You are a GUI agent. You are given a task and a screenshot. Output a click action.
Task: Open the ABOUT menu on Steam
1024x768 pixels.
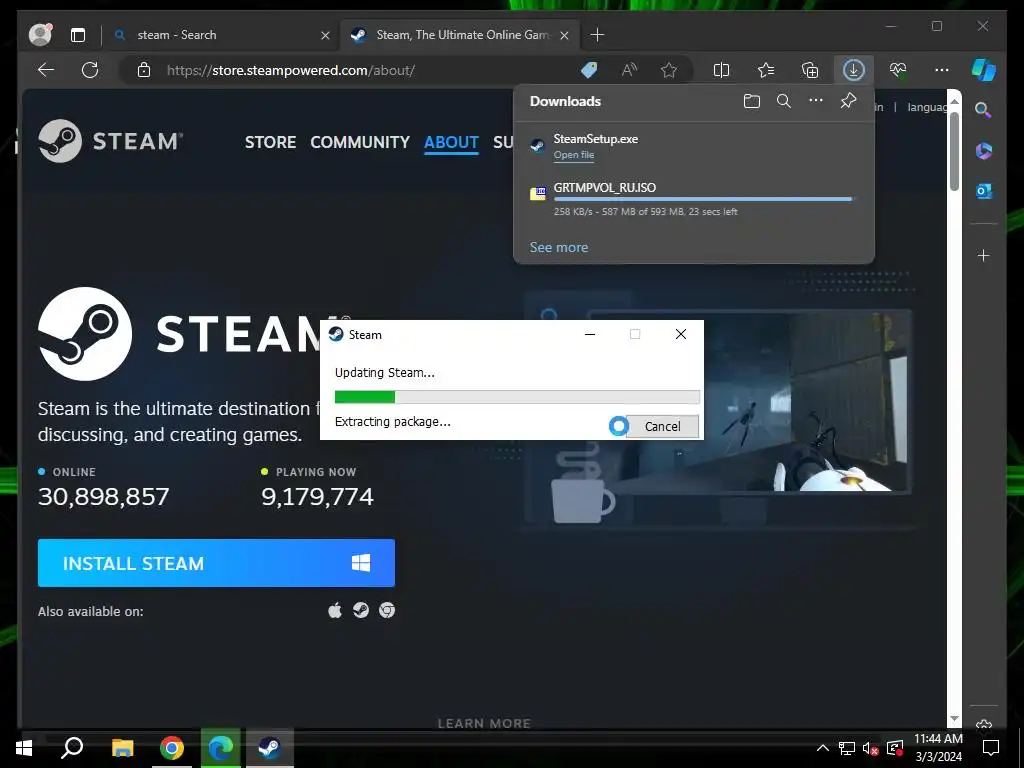coord(451,142)
